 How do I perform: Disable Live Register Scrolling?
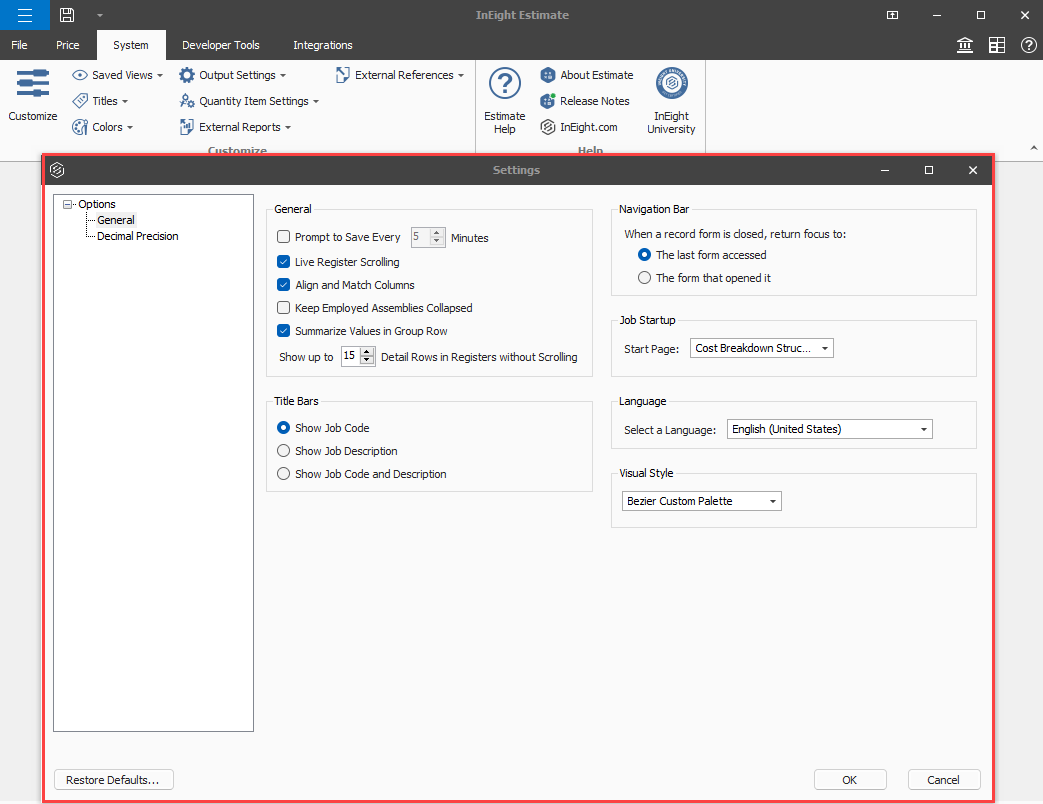coord(283,261)
